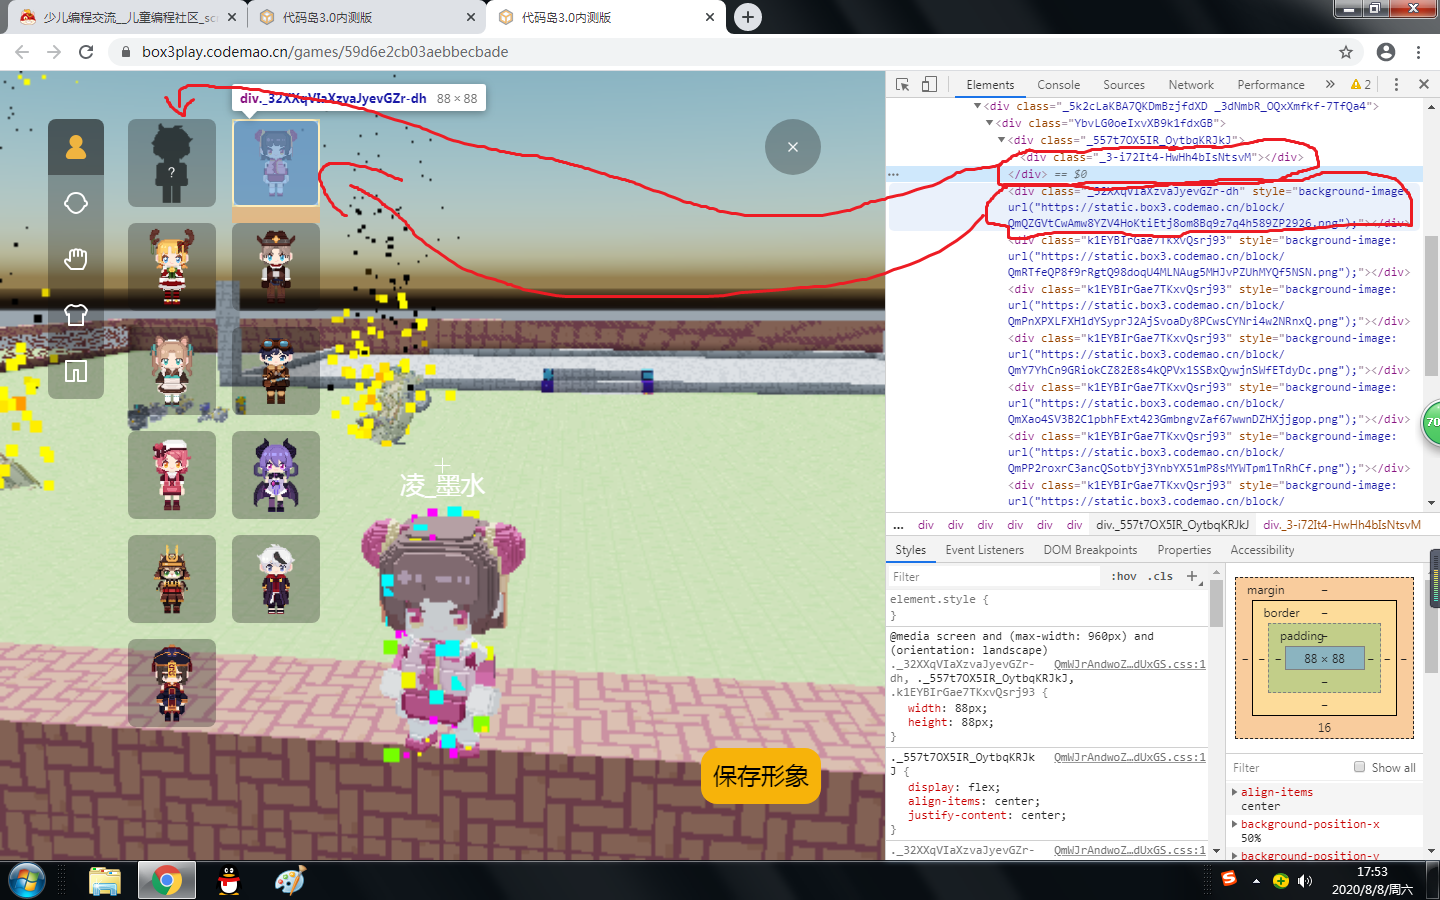
Task: Launch Paint from the taskbar
Action: (290, 881)
